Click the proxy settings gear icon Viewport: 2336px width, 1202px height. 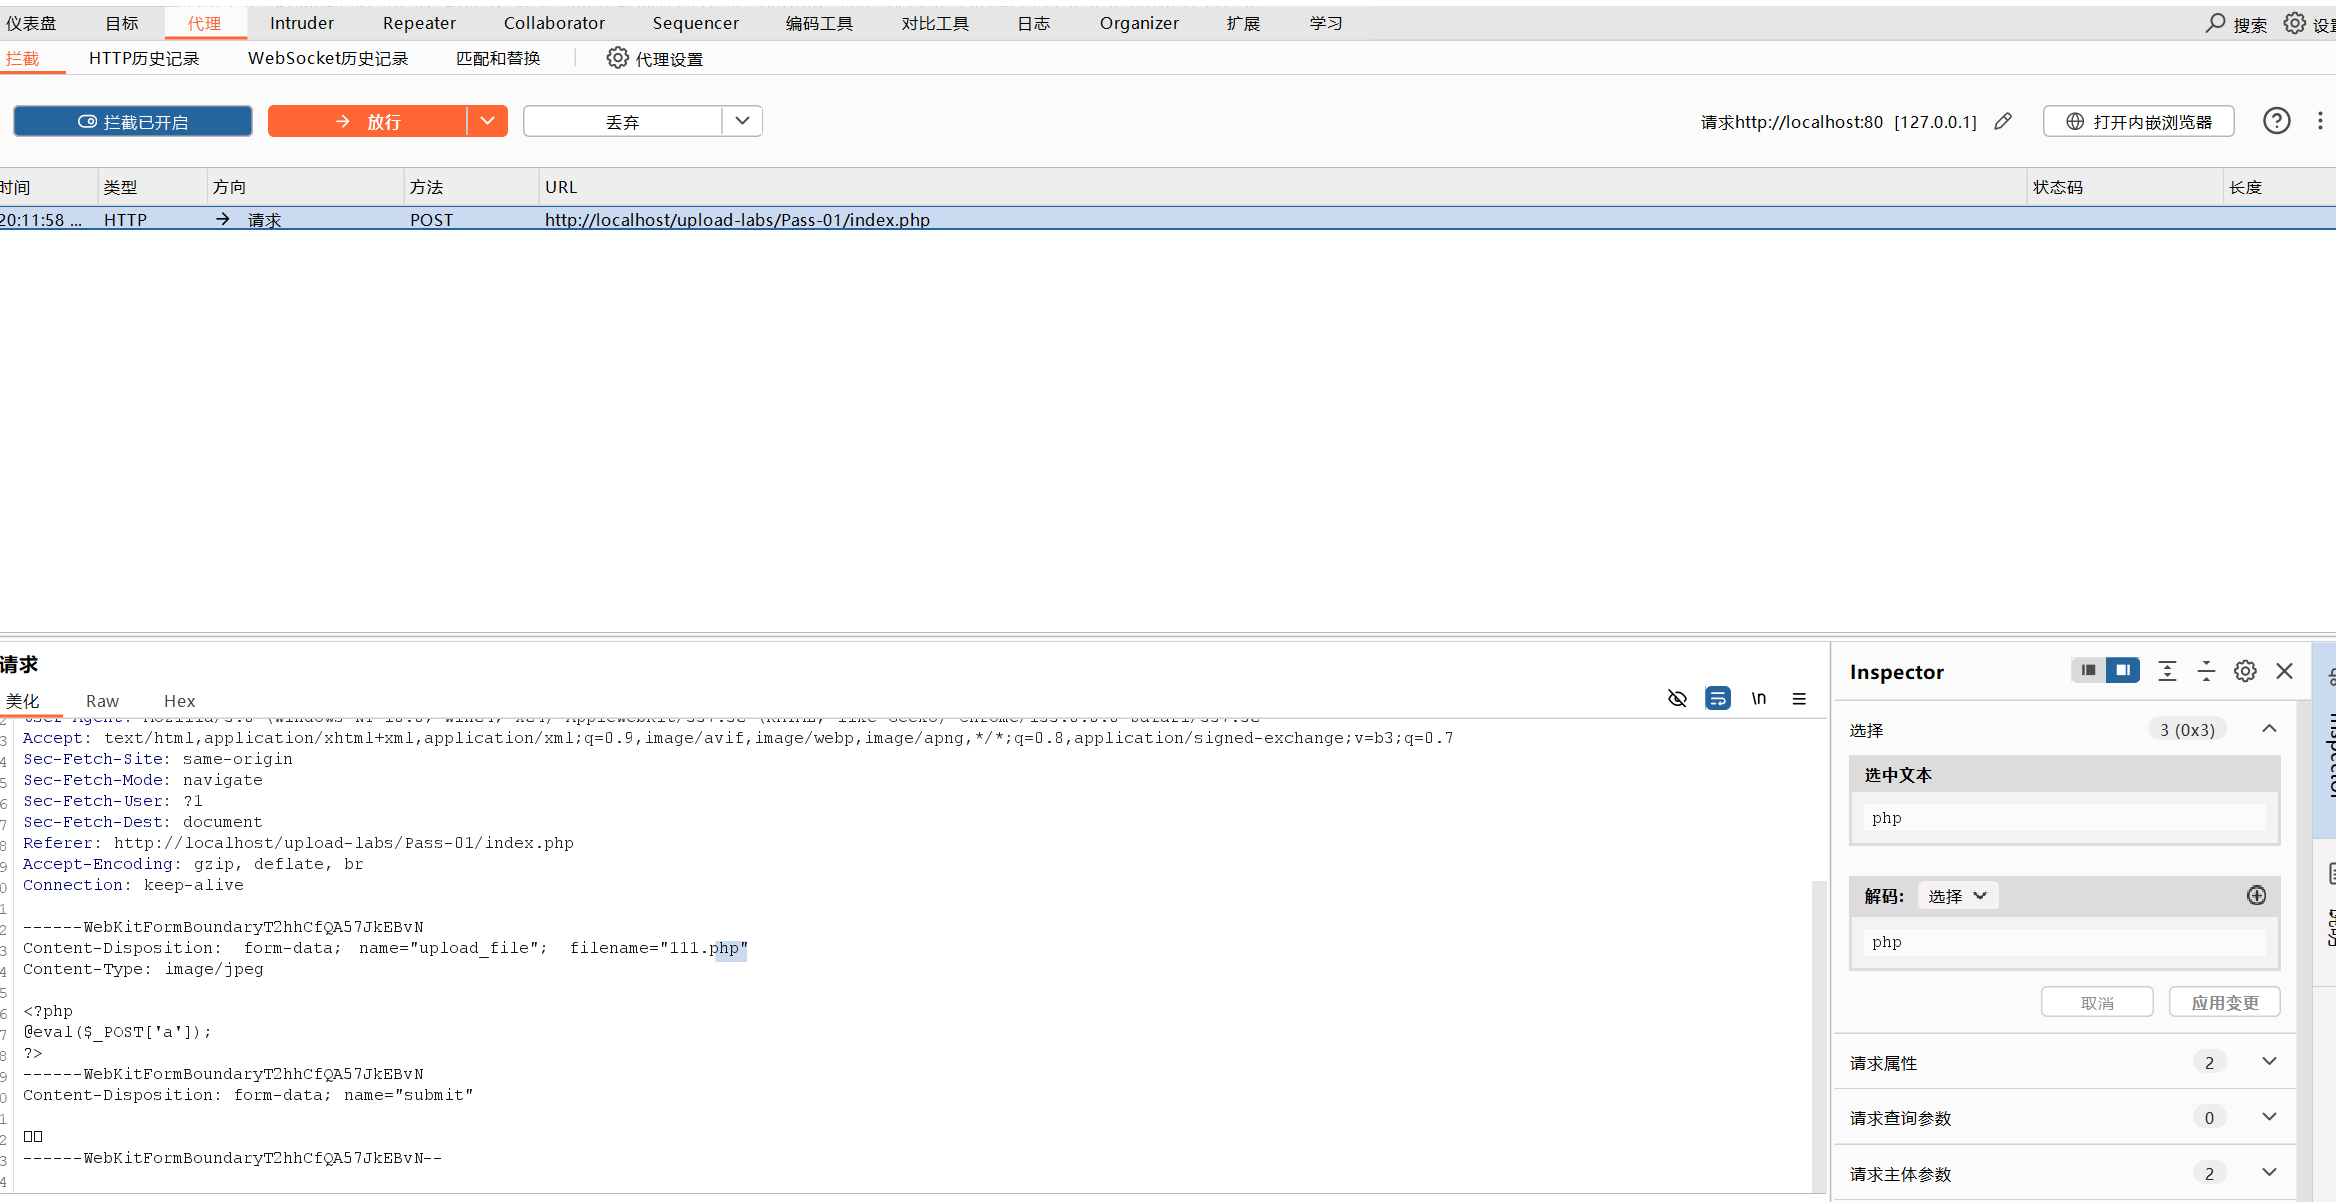tap(618, 58)
